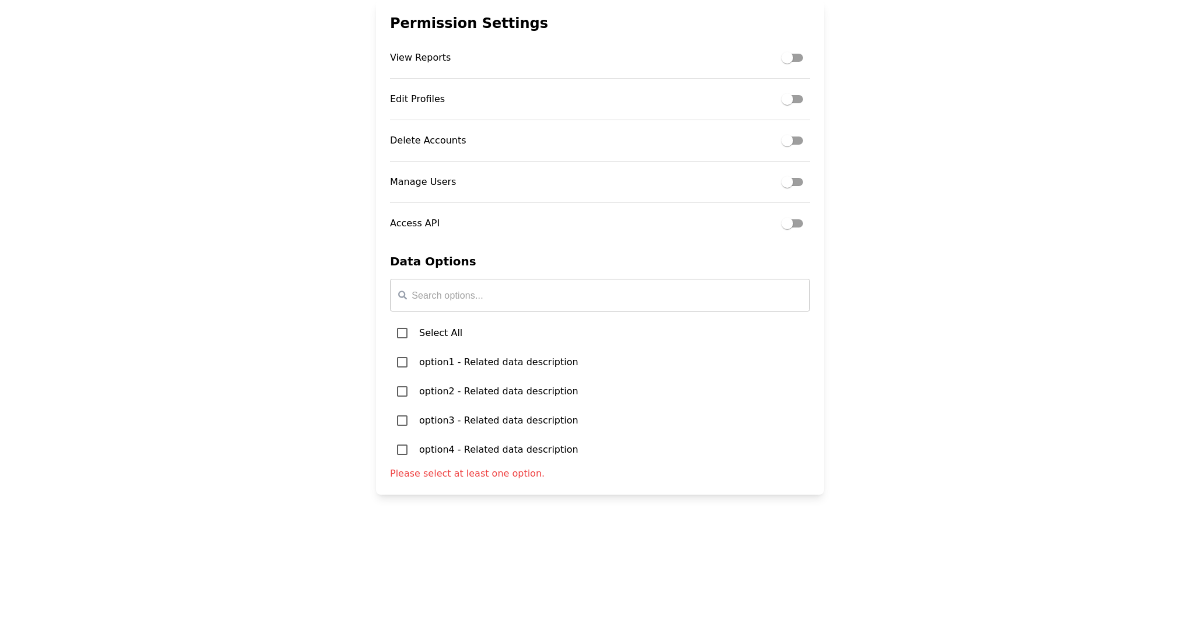Tick the checkbox next to option3
The height and width of the screenshot is (630, 1200).
coord(402,420)
